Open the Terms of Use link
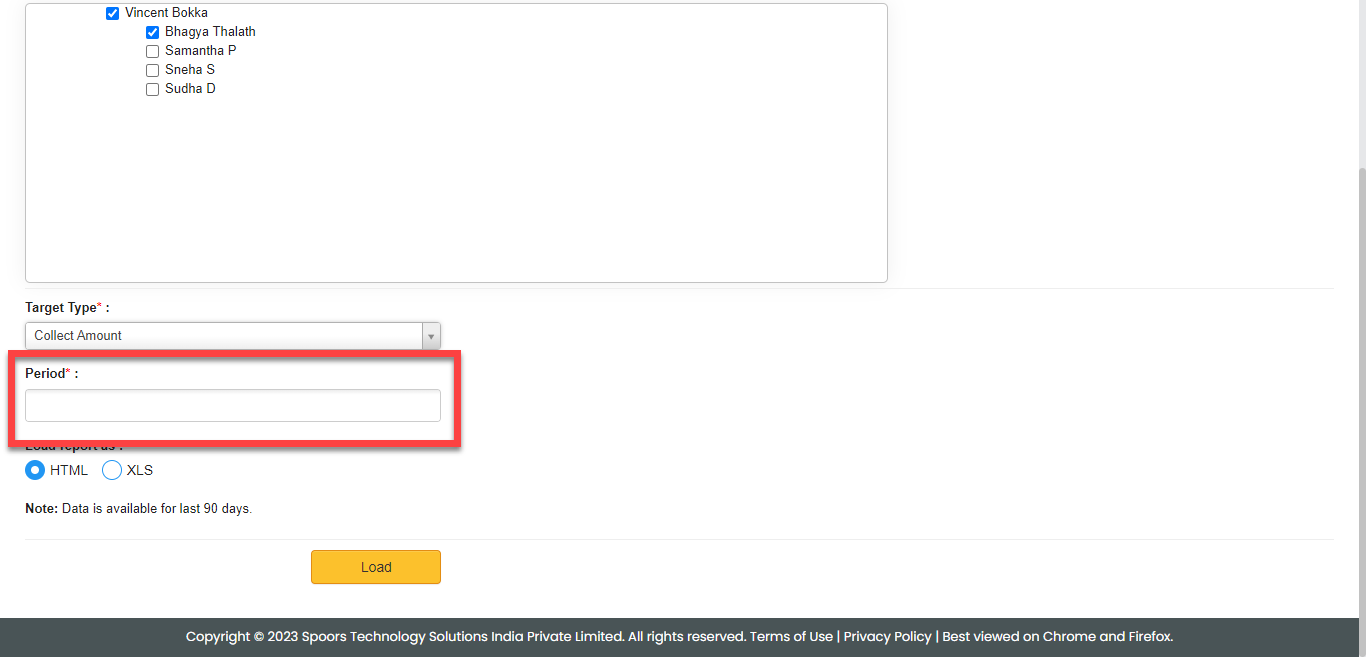The height and width of the screenshot is (657, 1366). click(x=791, y=636)
